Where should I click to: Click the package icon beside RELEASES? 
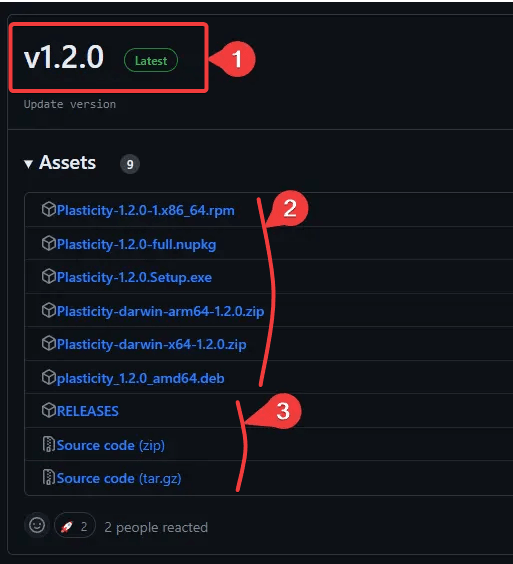click(49, 410)
